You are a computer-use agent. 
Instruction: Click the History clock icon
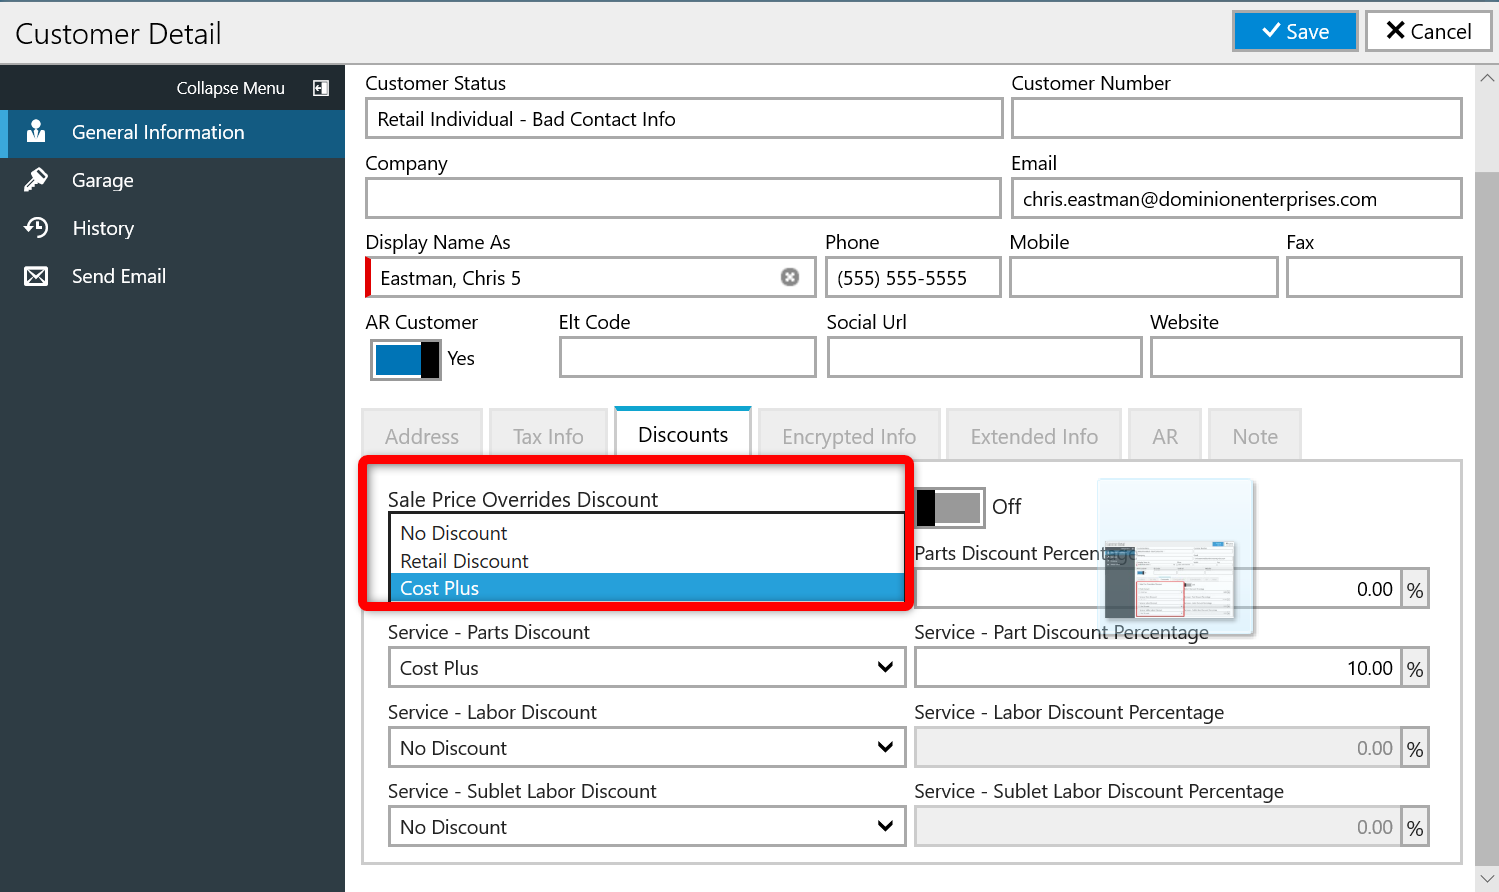pyautogui.click(x=36, y=228)
